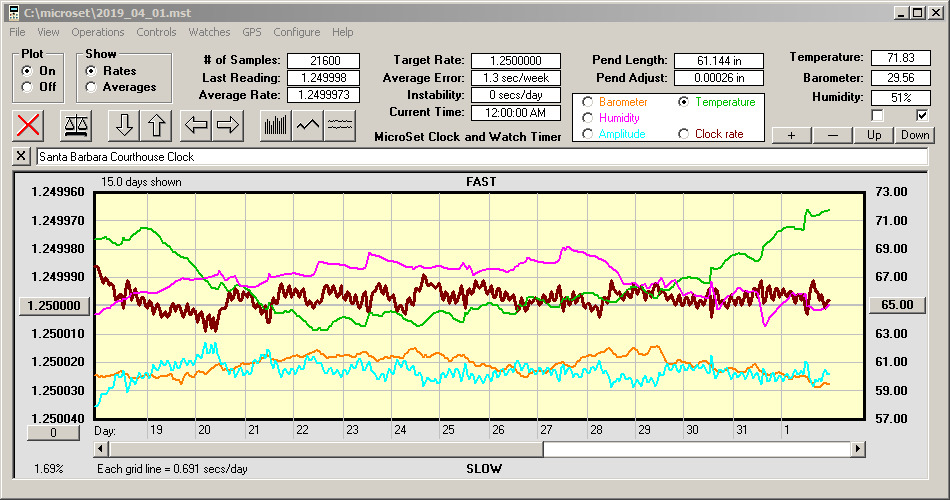This screenshot has width=950, height=500.
Task: Click the Target Rate field
Action: point(516,61)
